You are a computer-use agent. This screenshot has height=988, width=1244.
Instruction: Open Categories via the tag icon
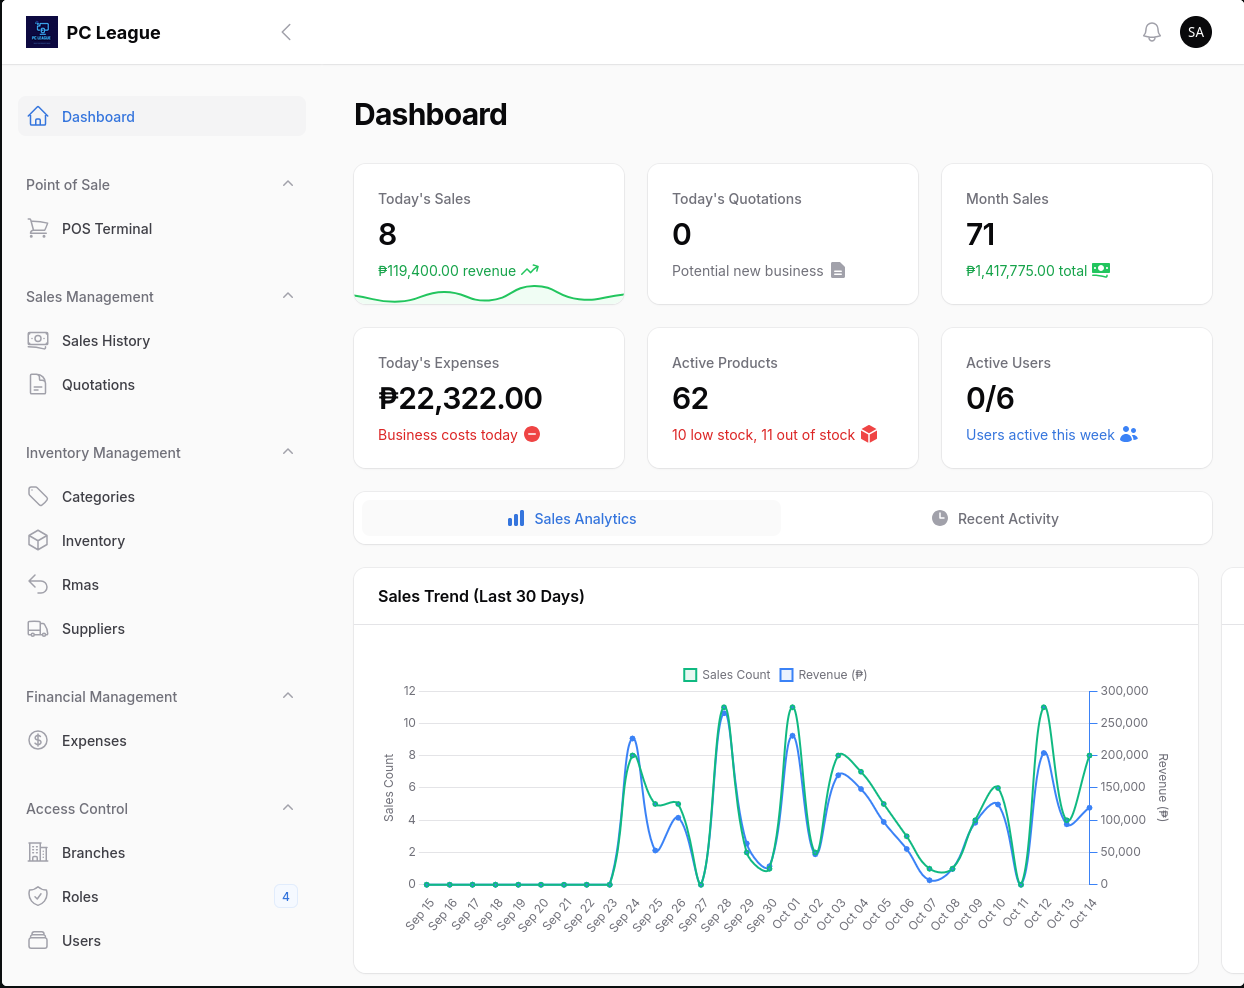(38, 496)
